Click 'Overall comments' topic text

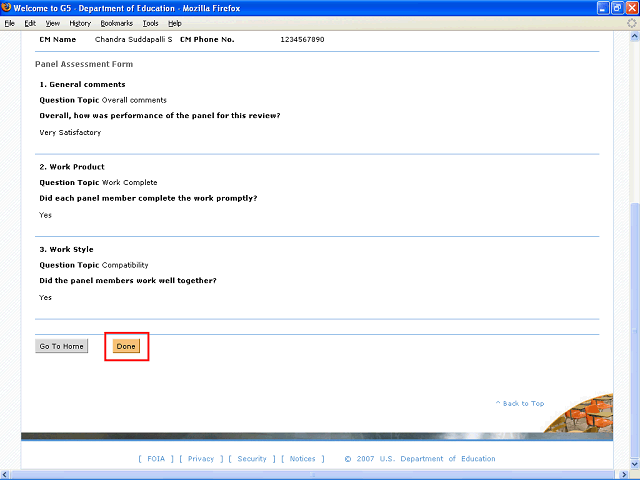pos(134,100)
